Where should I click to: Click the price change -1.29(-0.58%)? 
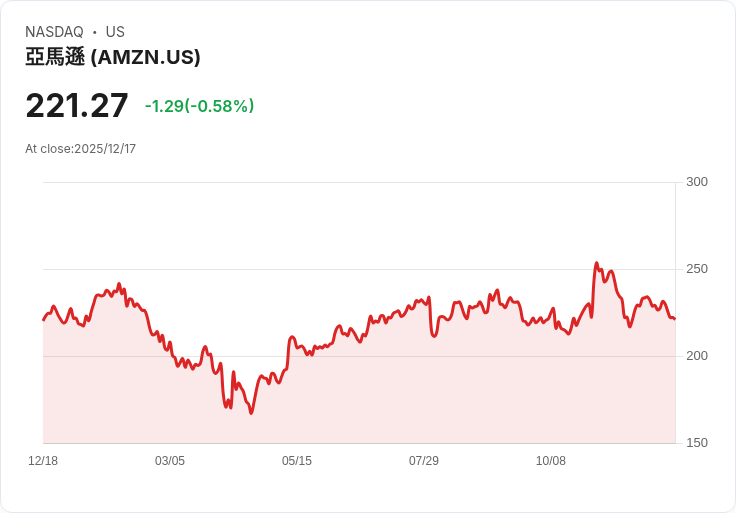pos(199,106)
